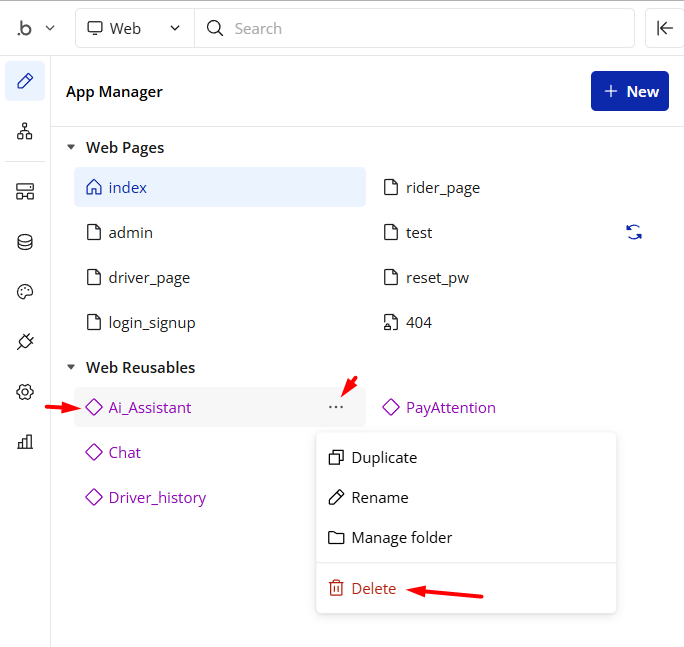Open the Data tab database icon

coord(25,242)
